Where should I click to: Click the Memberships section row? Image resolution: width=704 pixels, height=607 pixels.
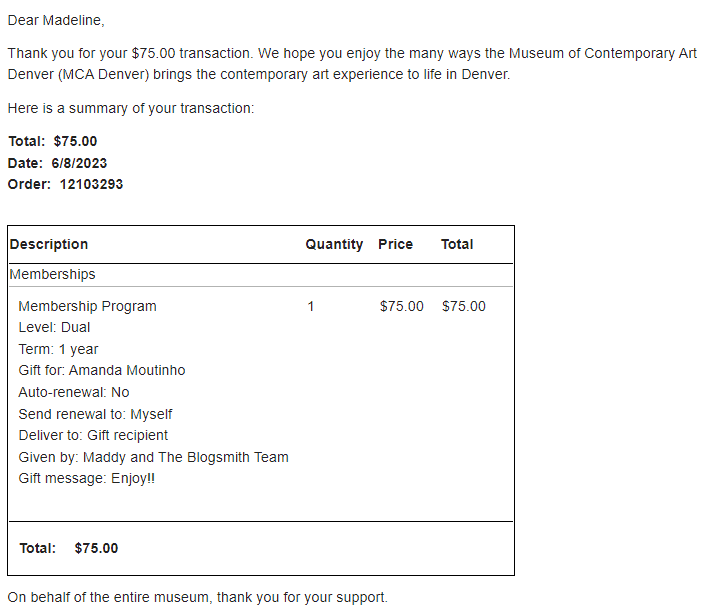pos(261,274)
